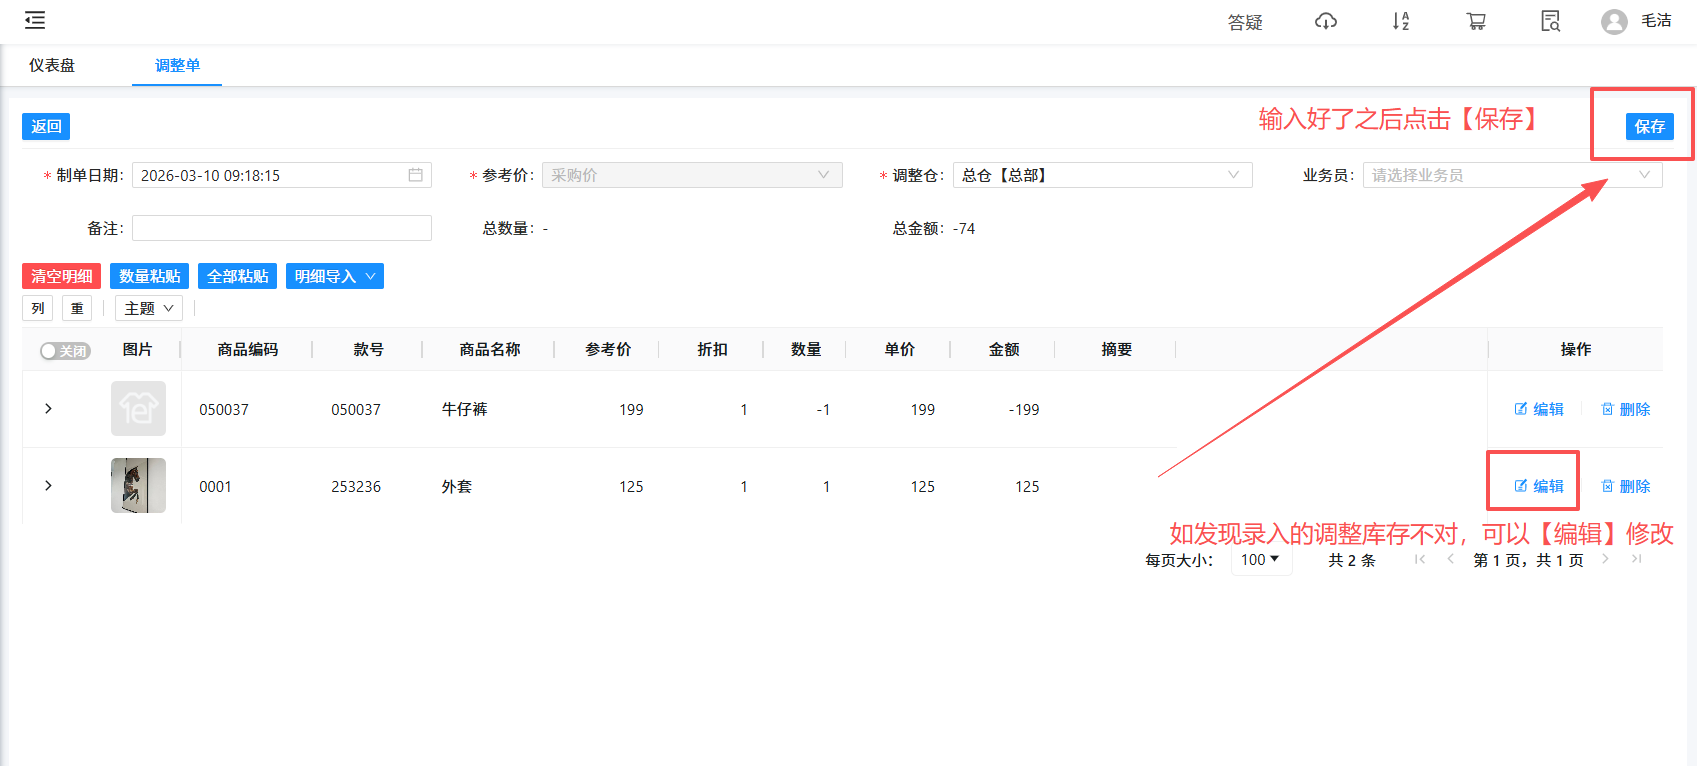1697x766 pixels.
Task: Open calendar picker in 制单日期 field
Action: click(x=415, y=175)
